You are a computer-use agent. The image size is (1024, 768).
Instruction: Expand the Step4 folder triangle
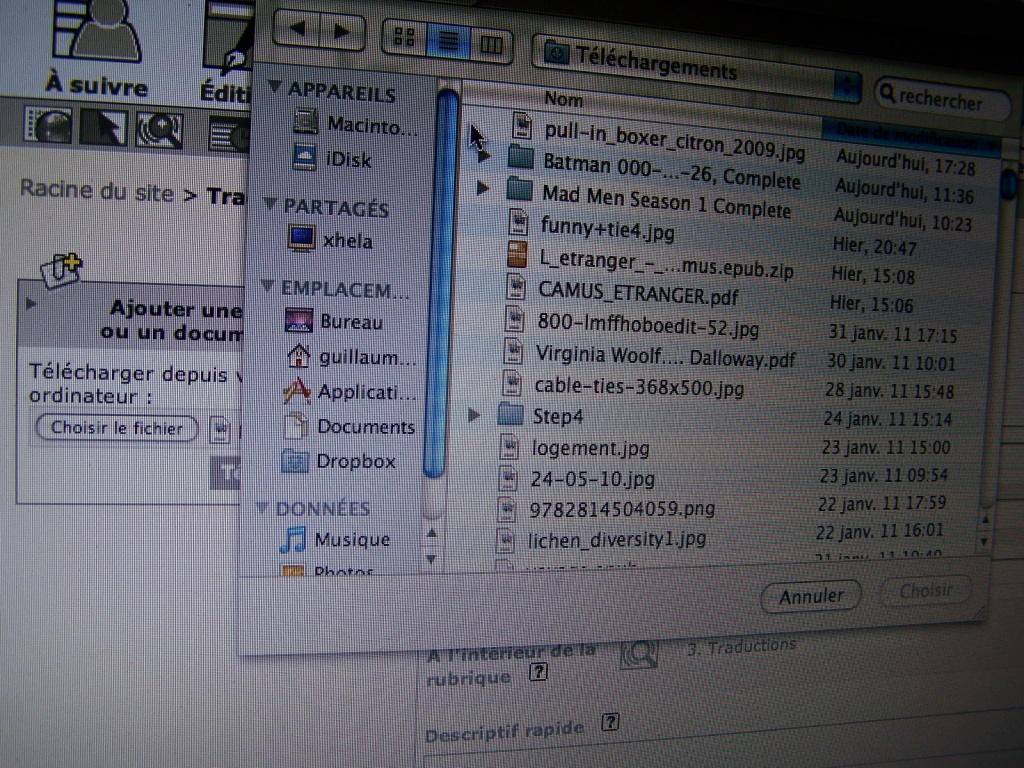click(475, 414)
